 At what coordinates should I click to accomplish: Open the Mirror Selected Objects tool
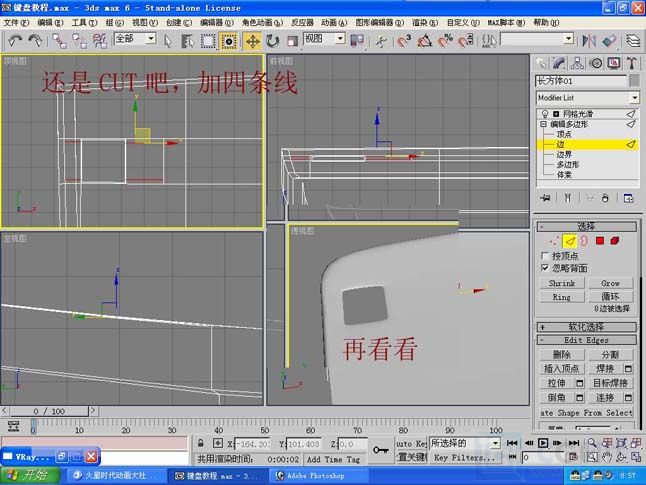pos(589,40)
